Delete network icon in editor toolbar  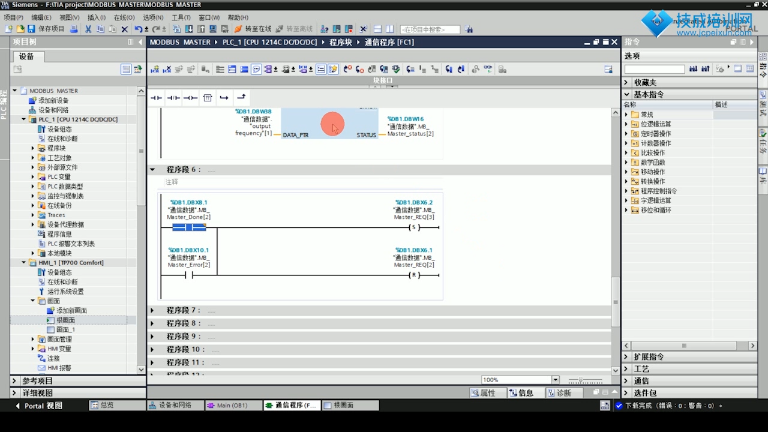167,70
